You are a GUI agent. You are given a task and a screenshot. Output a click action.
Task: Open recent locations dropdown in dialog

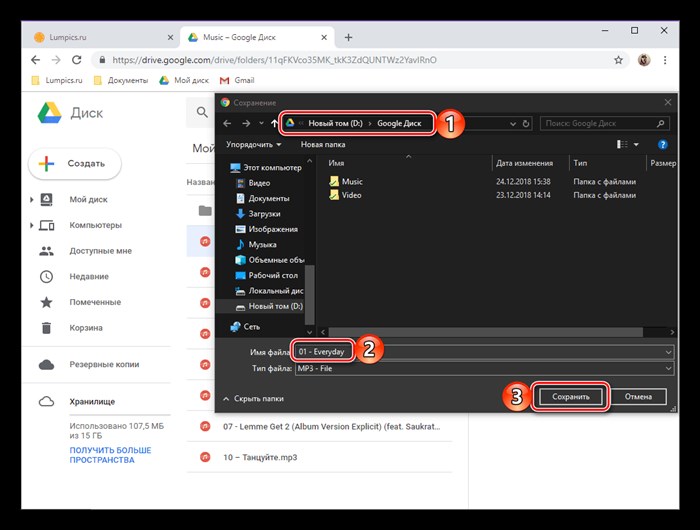click(x=262, y=124)
